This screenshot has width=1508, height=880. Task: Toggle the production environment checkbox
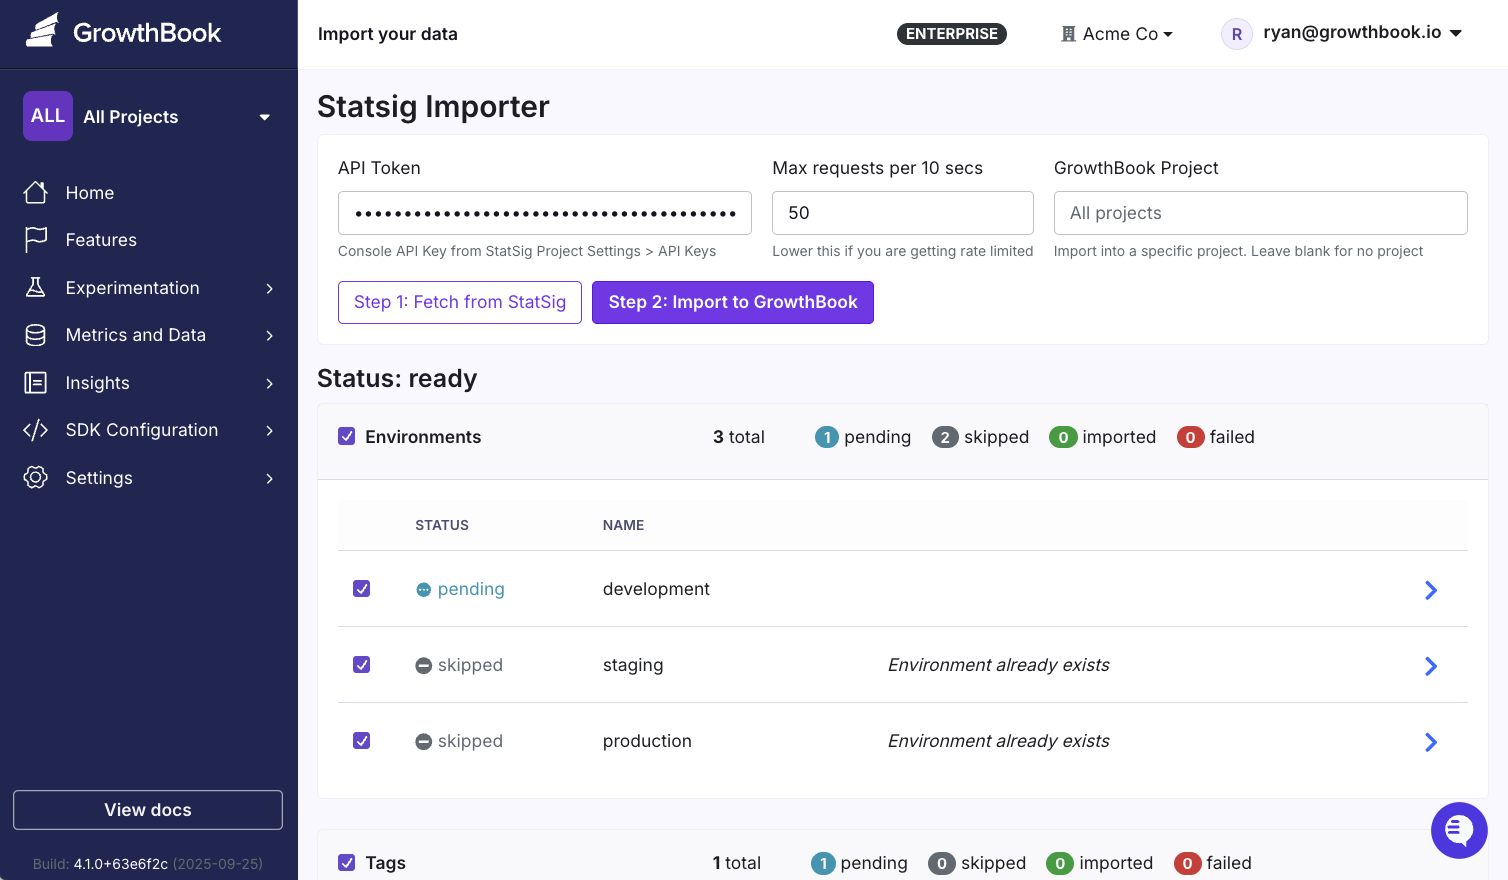point(362,741)
